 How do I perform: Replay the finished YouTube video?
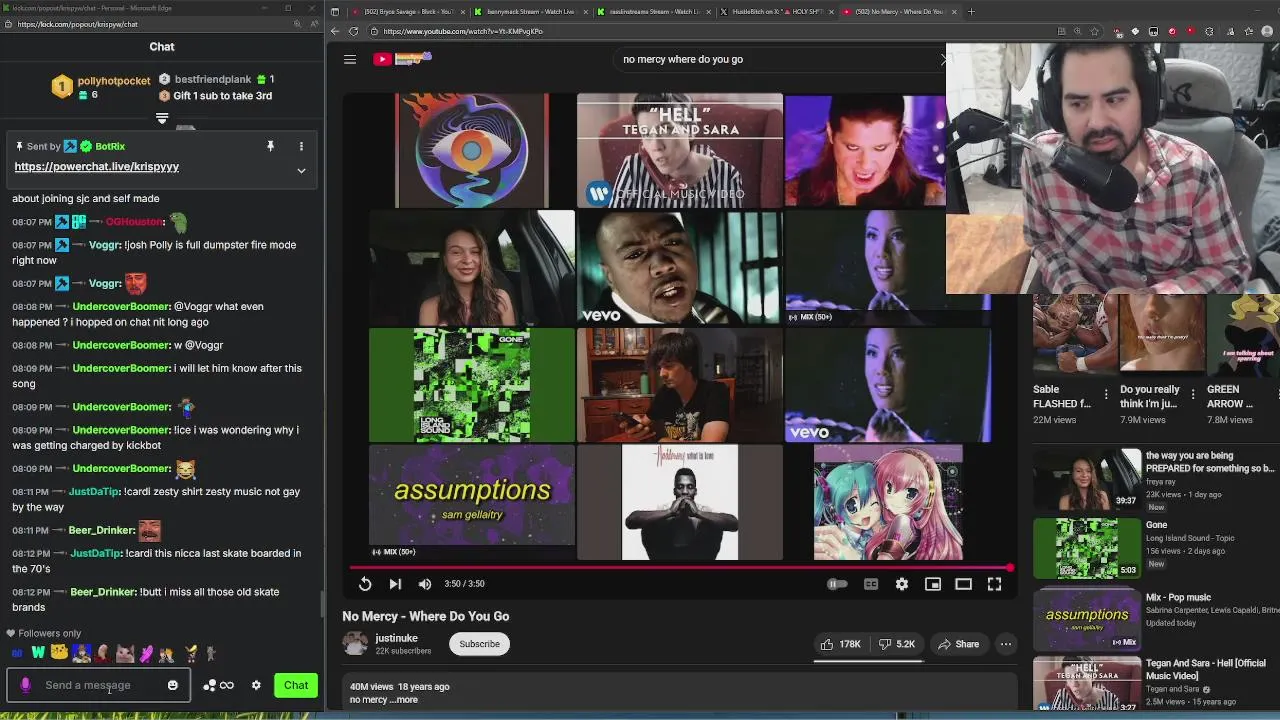365,584
